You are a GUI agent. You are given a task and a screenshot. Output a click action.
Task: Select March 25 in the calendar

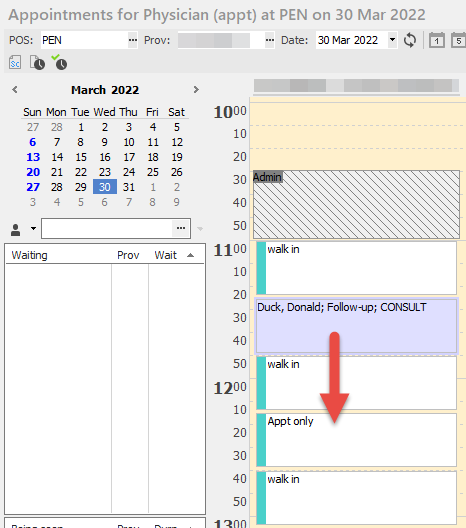(x=153, y=172)
